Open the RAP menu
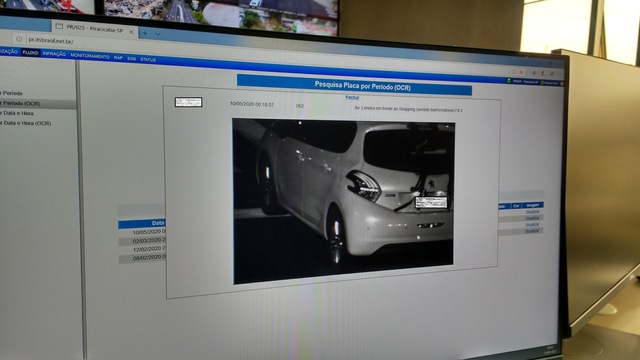This screenshot has height=360, width=640. click(118, 58)
